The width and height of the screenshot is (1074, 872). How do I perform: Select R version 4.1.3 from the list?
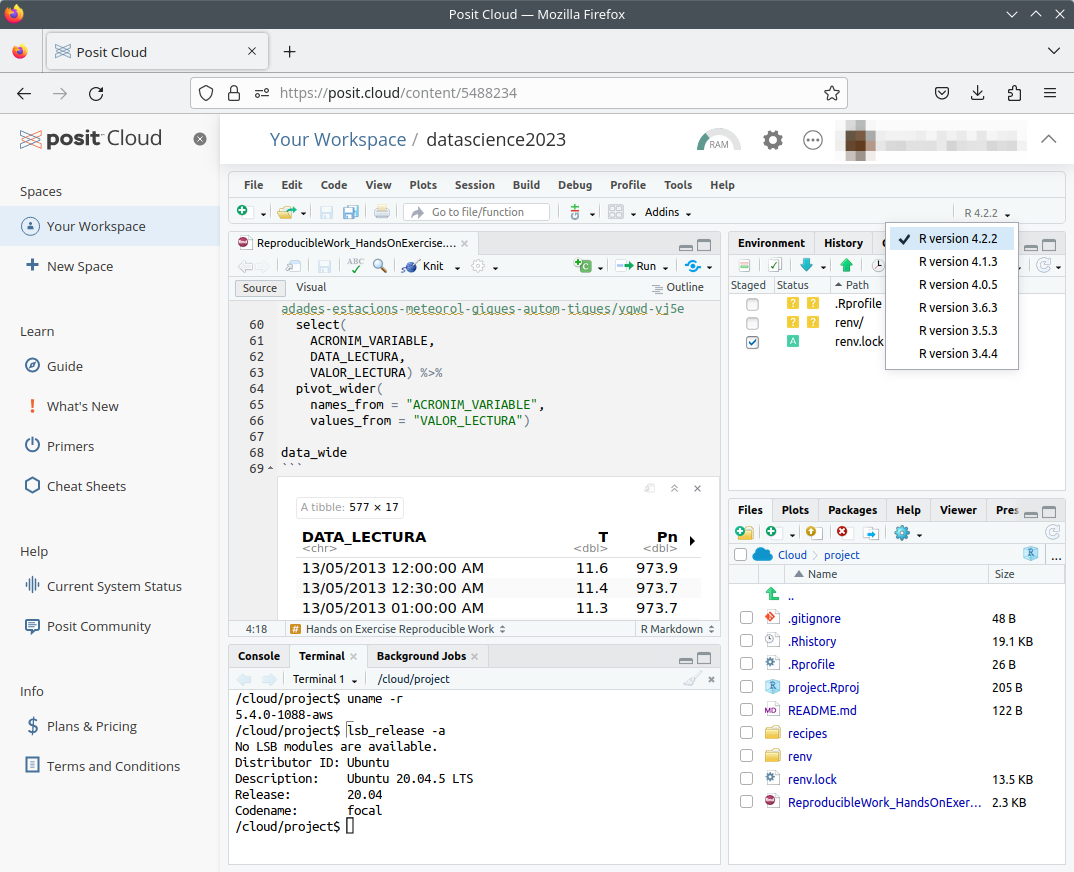click(958, 262)
